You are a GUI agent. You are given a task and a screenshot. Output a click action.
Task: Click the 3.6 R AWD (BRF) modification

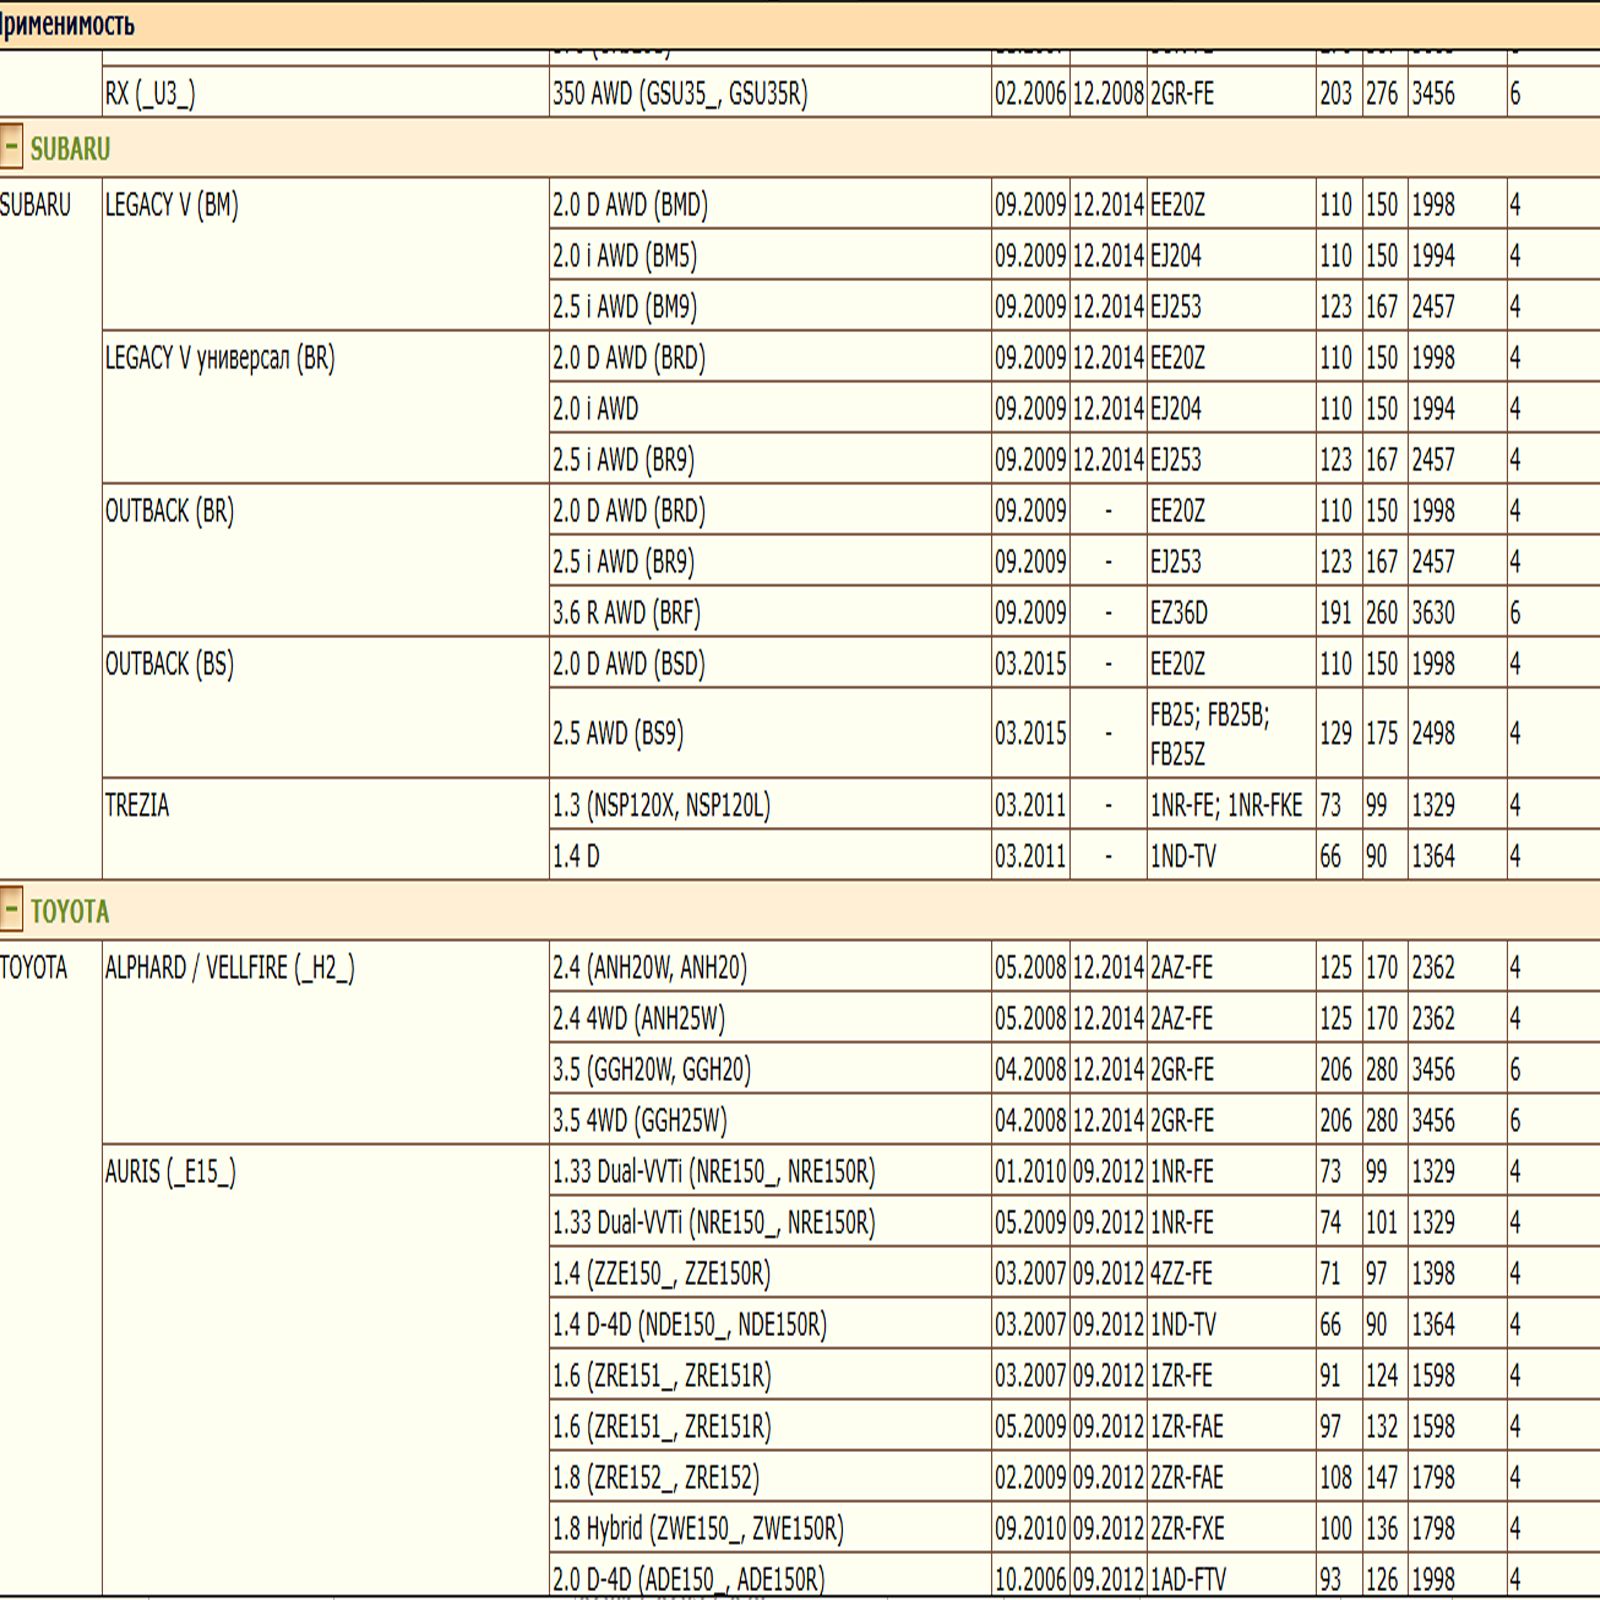pos(626,613)
